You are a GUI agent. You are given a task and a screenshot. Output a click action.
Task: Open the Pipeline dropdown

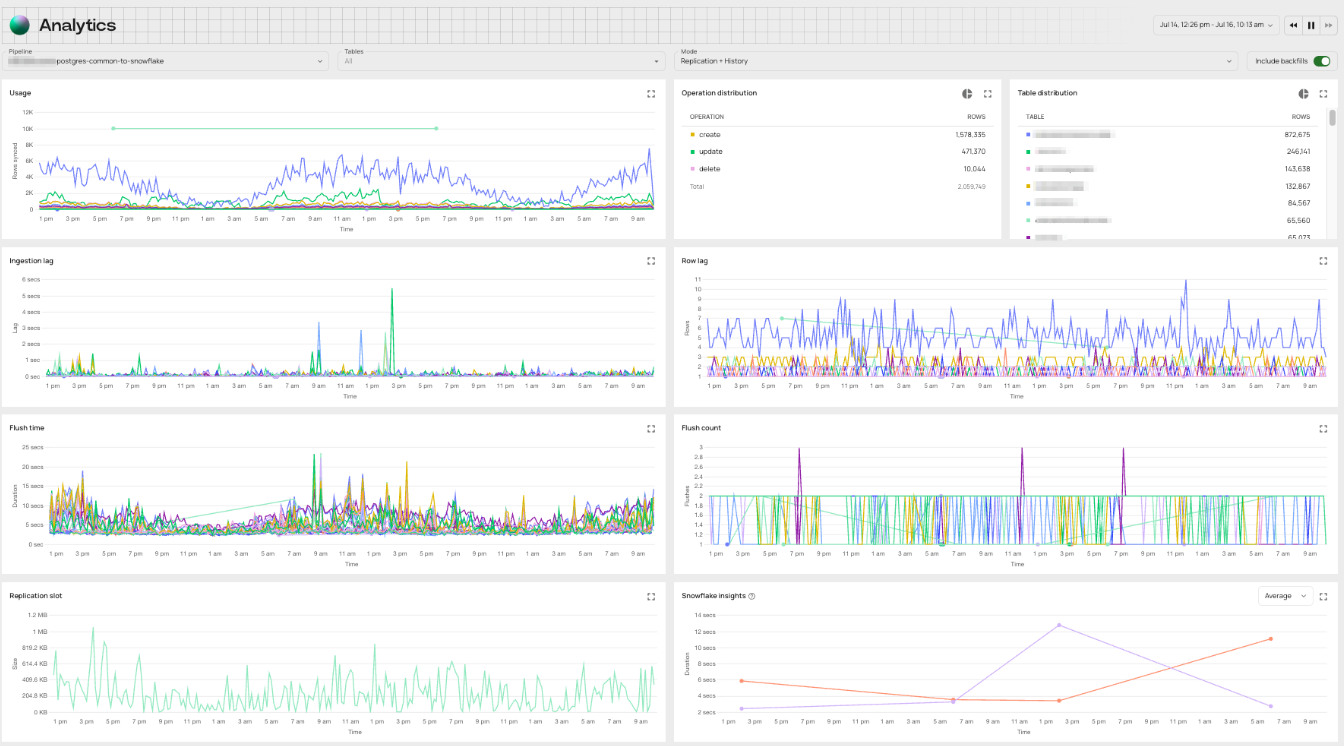(165, 60)
